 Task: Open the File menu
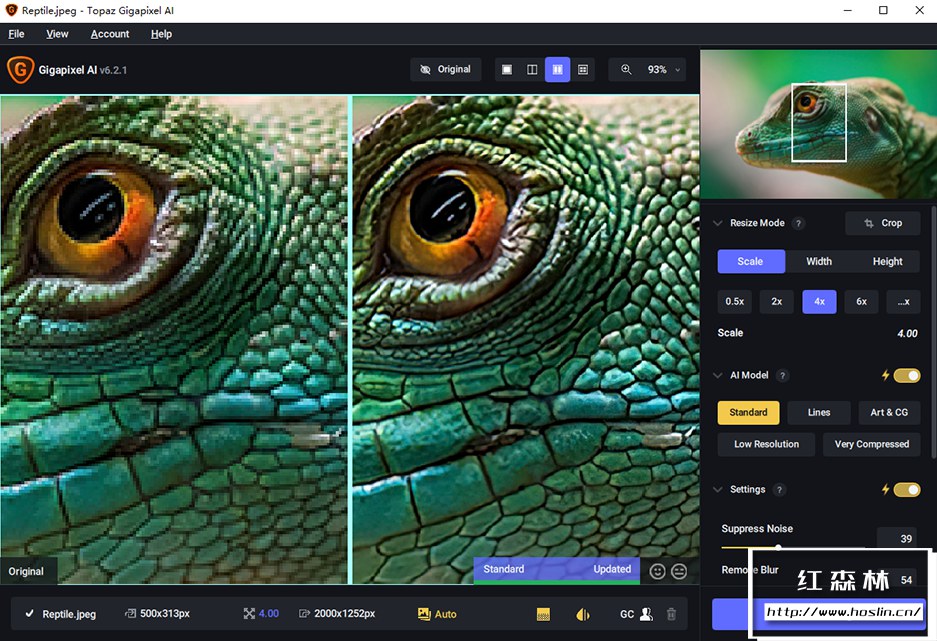pos(16,34)
